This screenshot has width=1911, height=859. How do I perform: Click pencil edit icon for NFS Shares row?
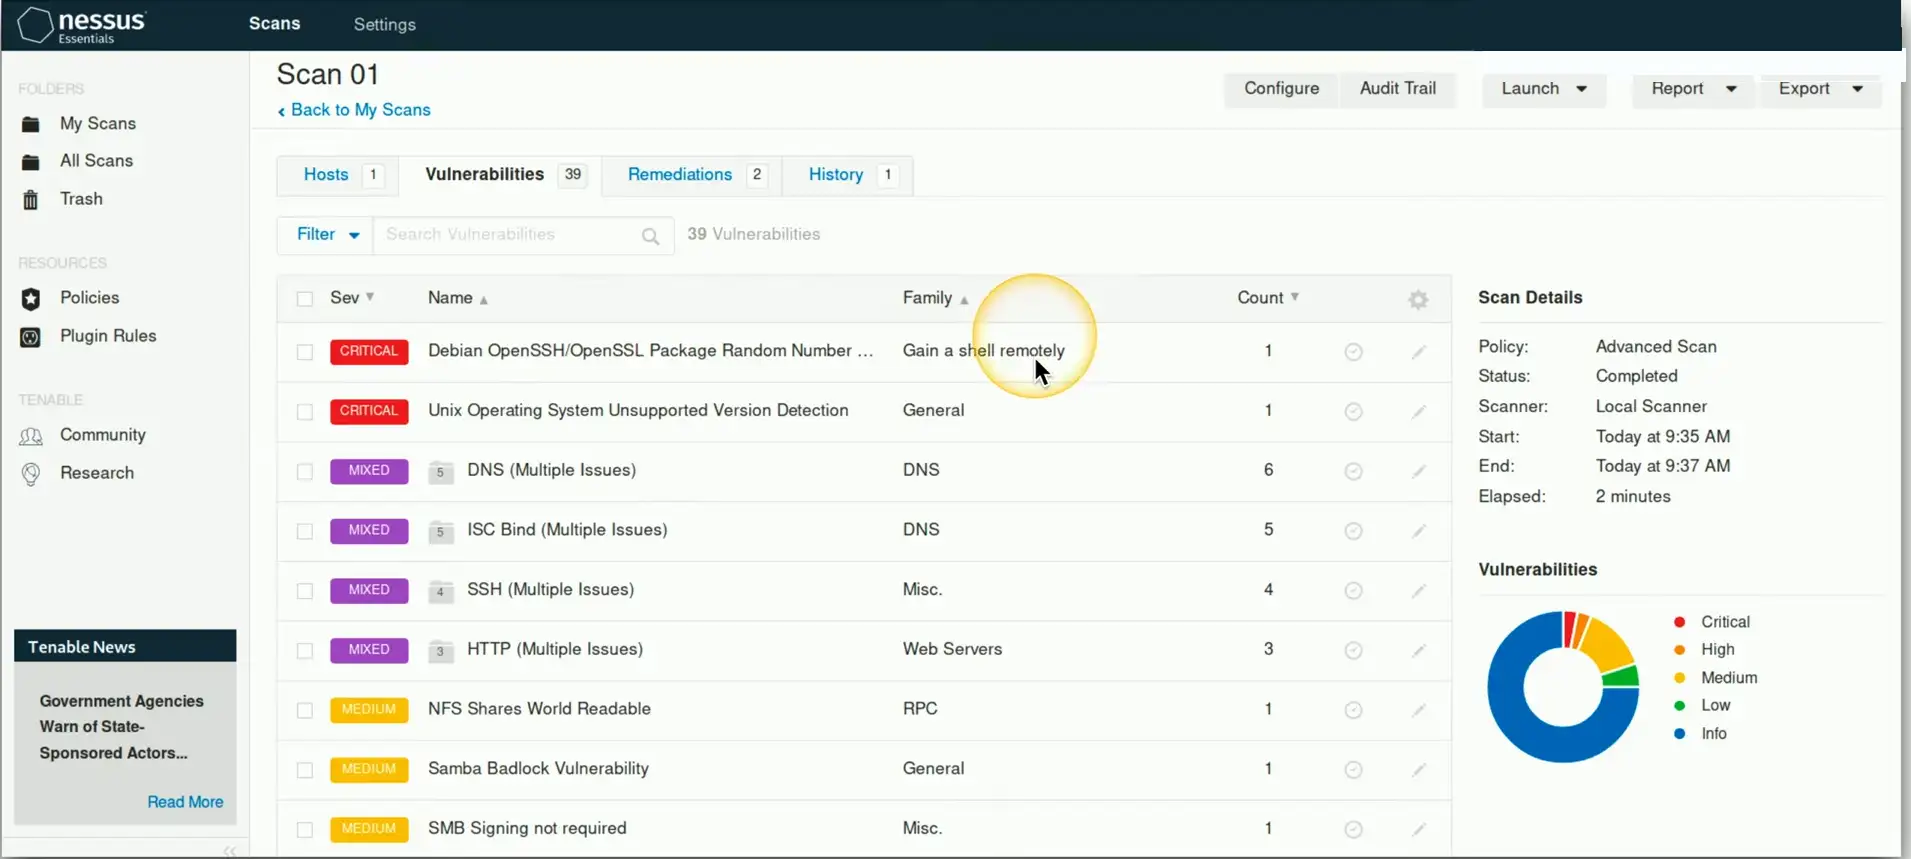[1418, 710]
